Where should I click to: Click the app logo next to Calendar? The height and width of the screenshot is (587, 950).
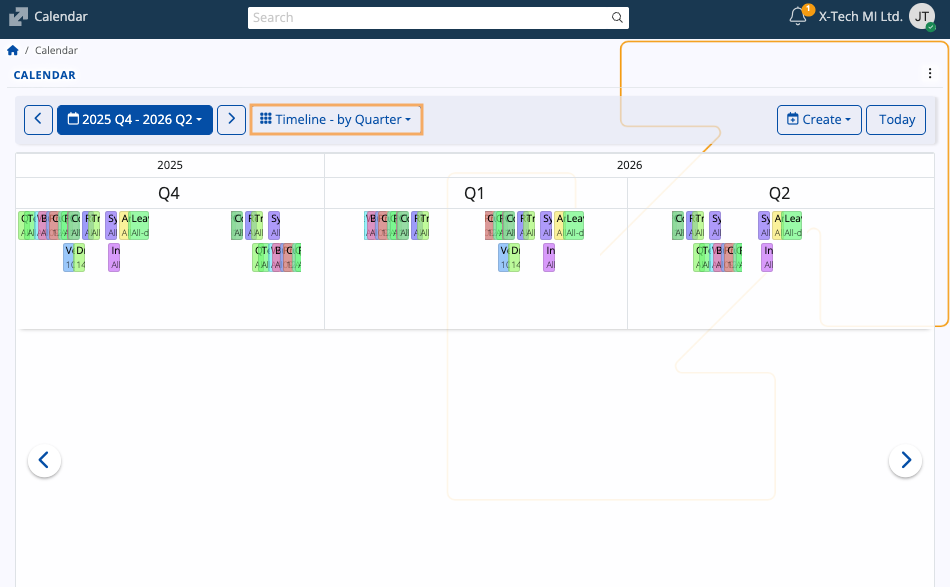coord(18,17)
